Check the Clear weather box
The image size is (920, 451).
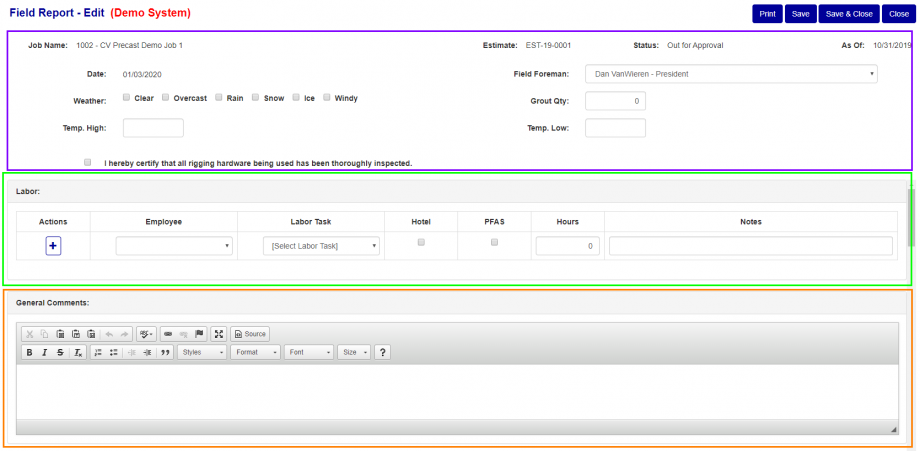(x=126, y=97)
